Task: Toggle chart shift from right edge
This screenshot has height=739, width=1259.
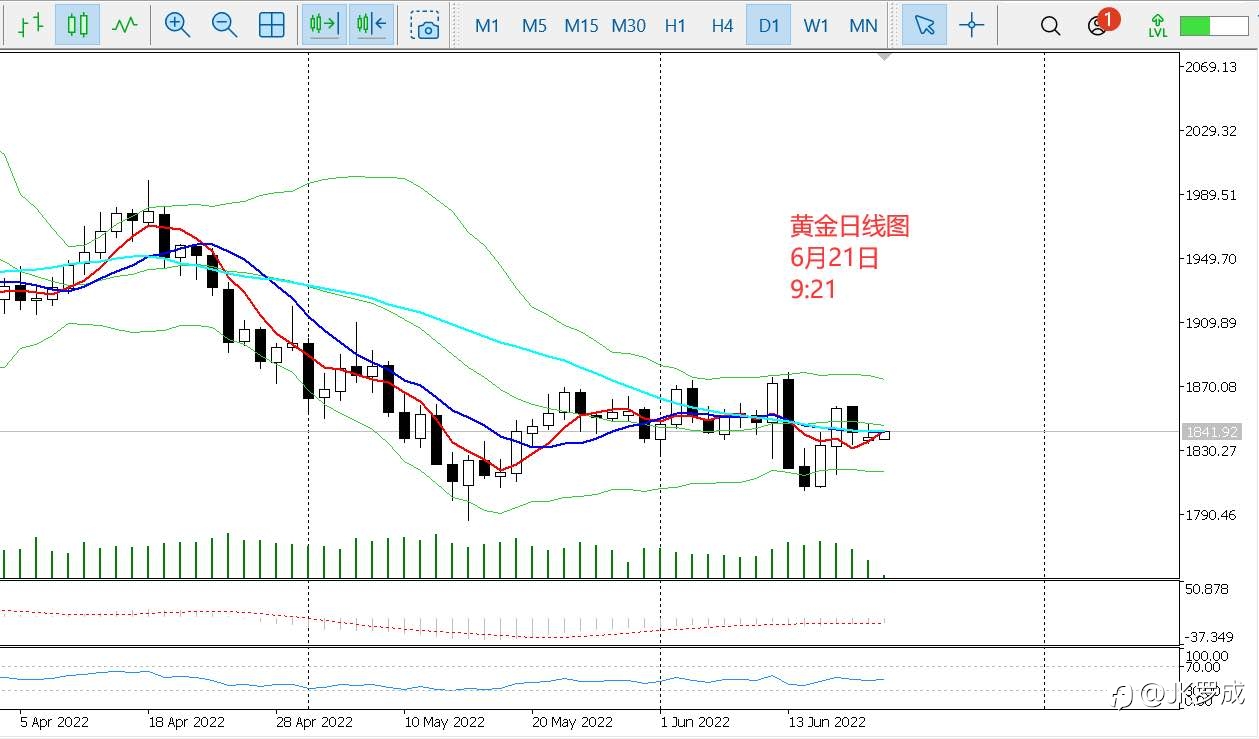Action: [x=371, y=25]
